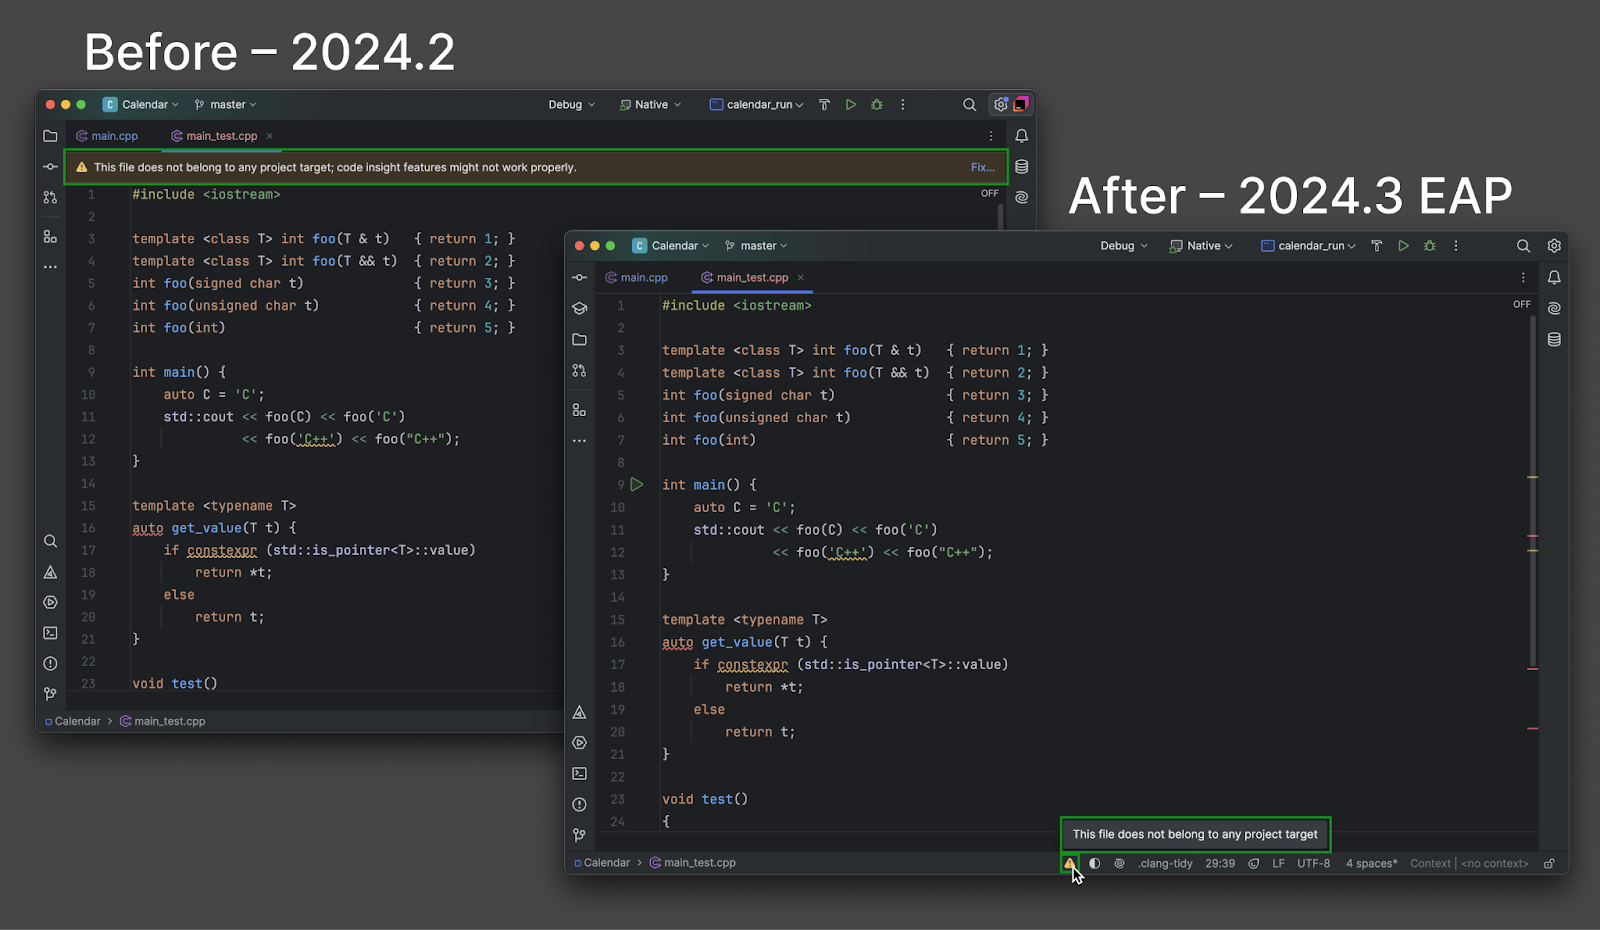
Task: Toggle read-only lock icon in After status bar
Action: click(1549, 863)
